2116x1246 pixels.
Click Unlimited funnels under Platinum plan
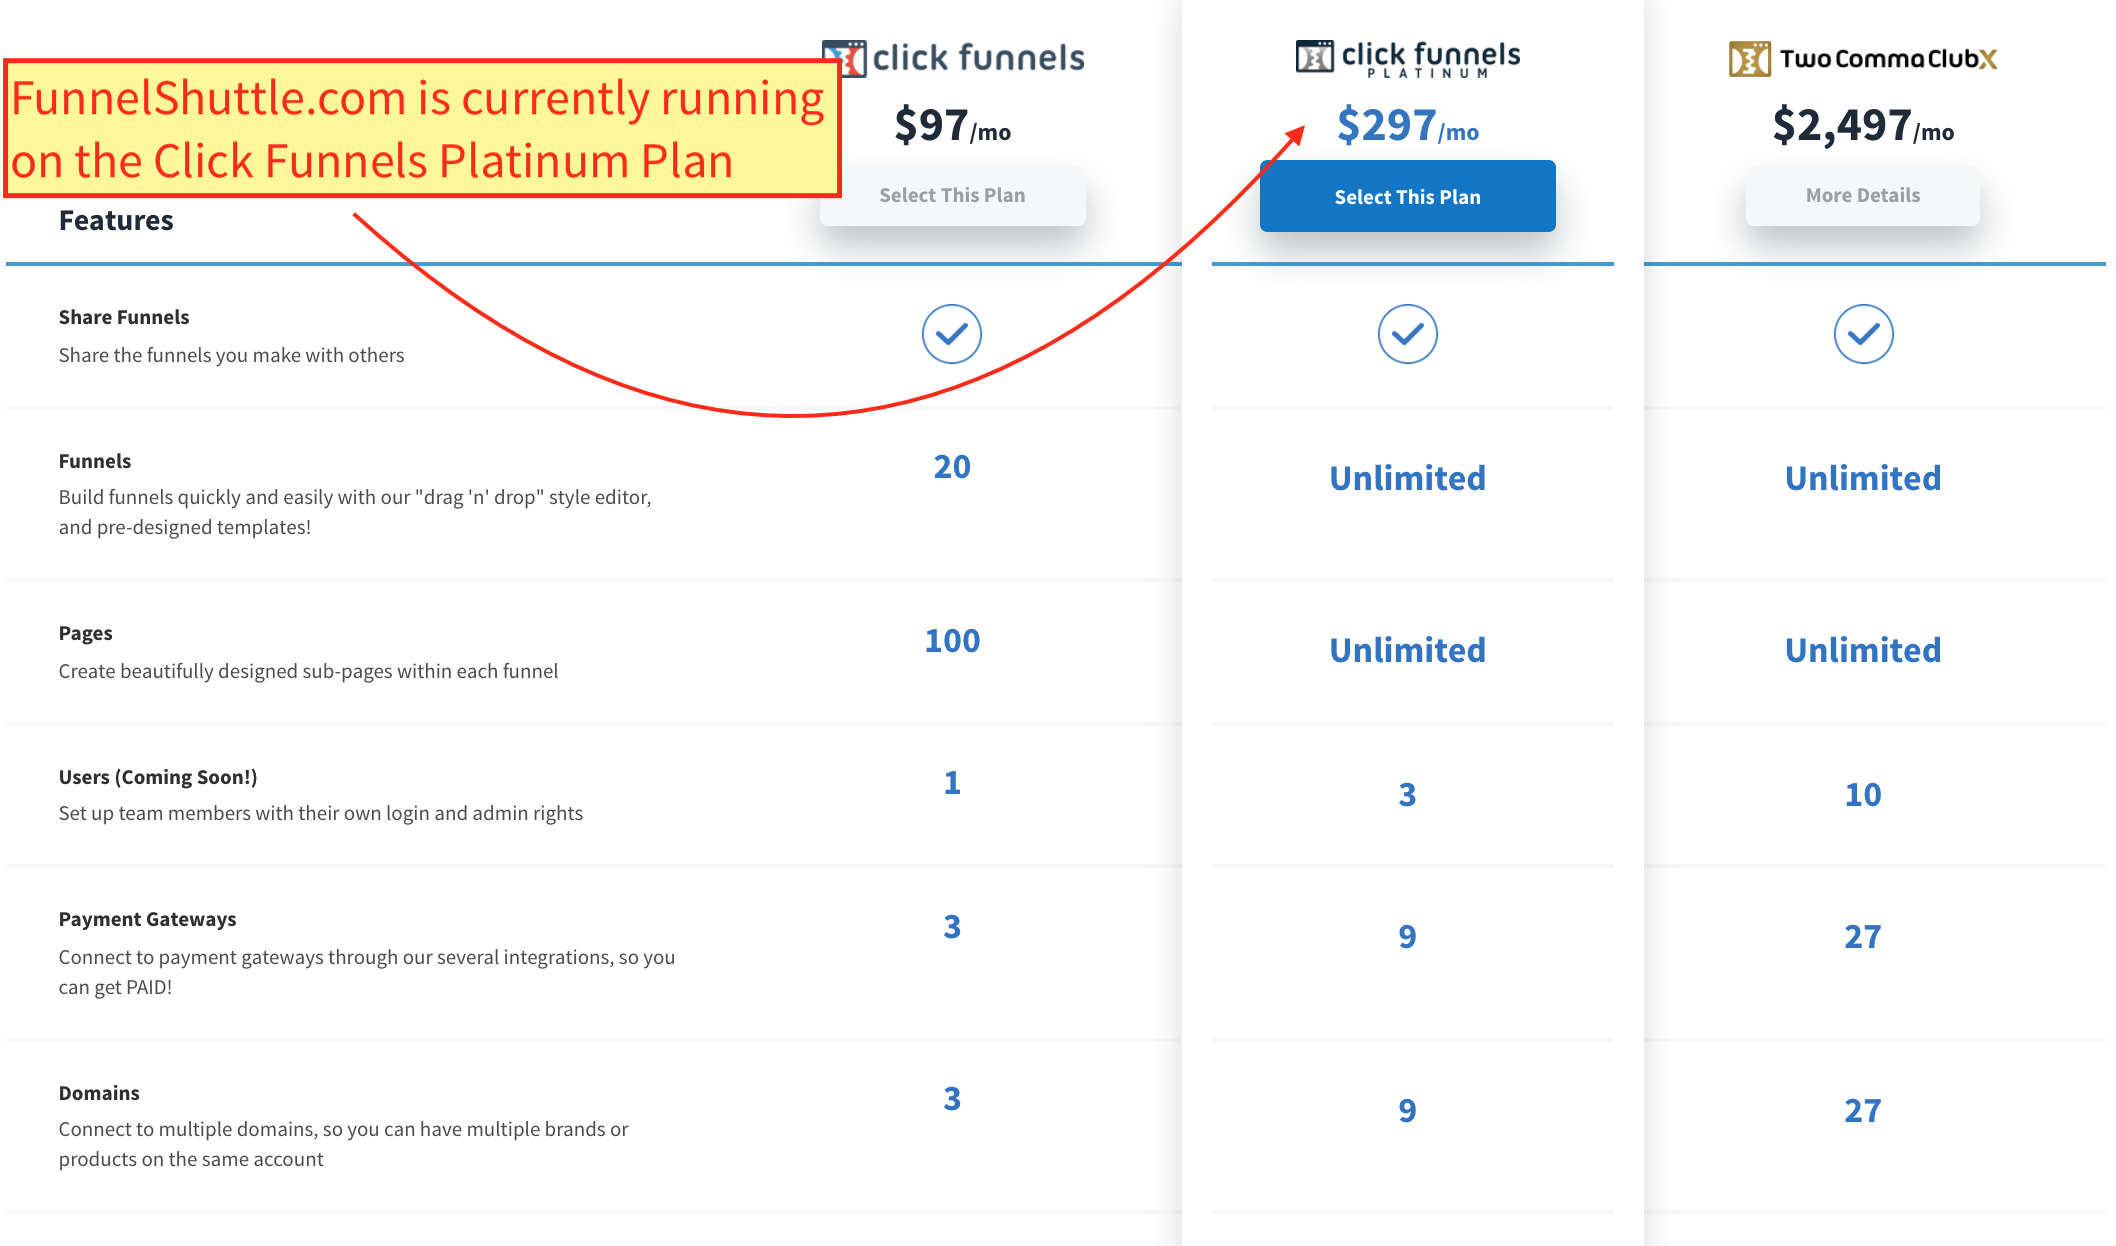tap(1407, 478)
